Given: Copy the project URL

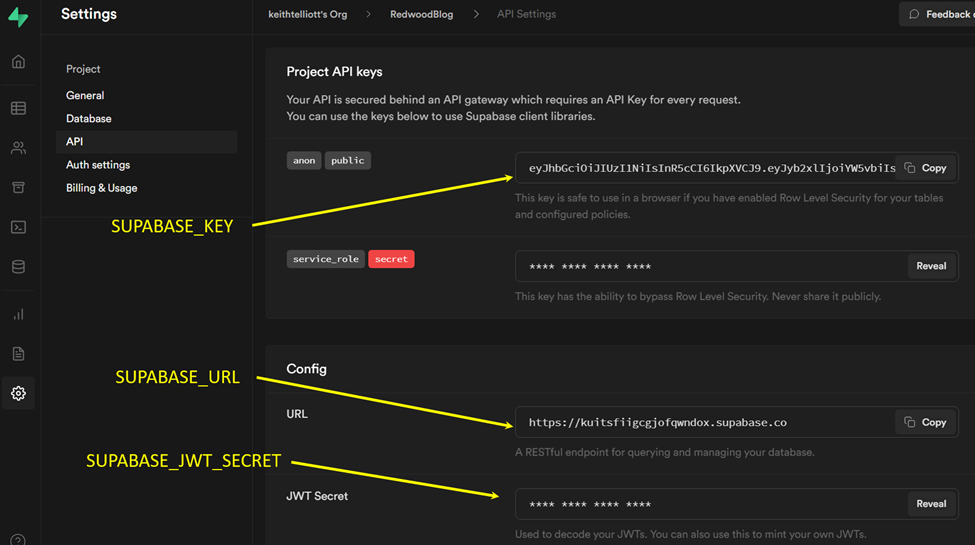Looking at the screenshot, I should pos(925,422).
